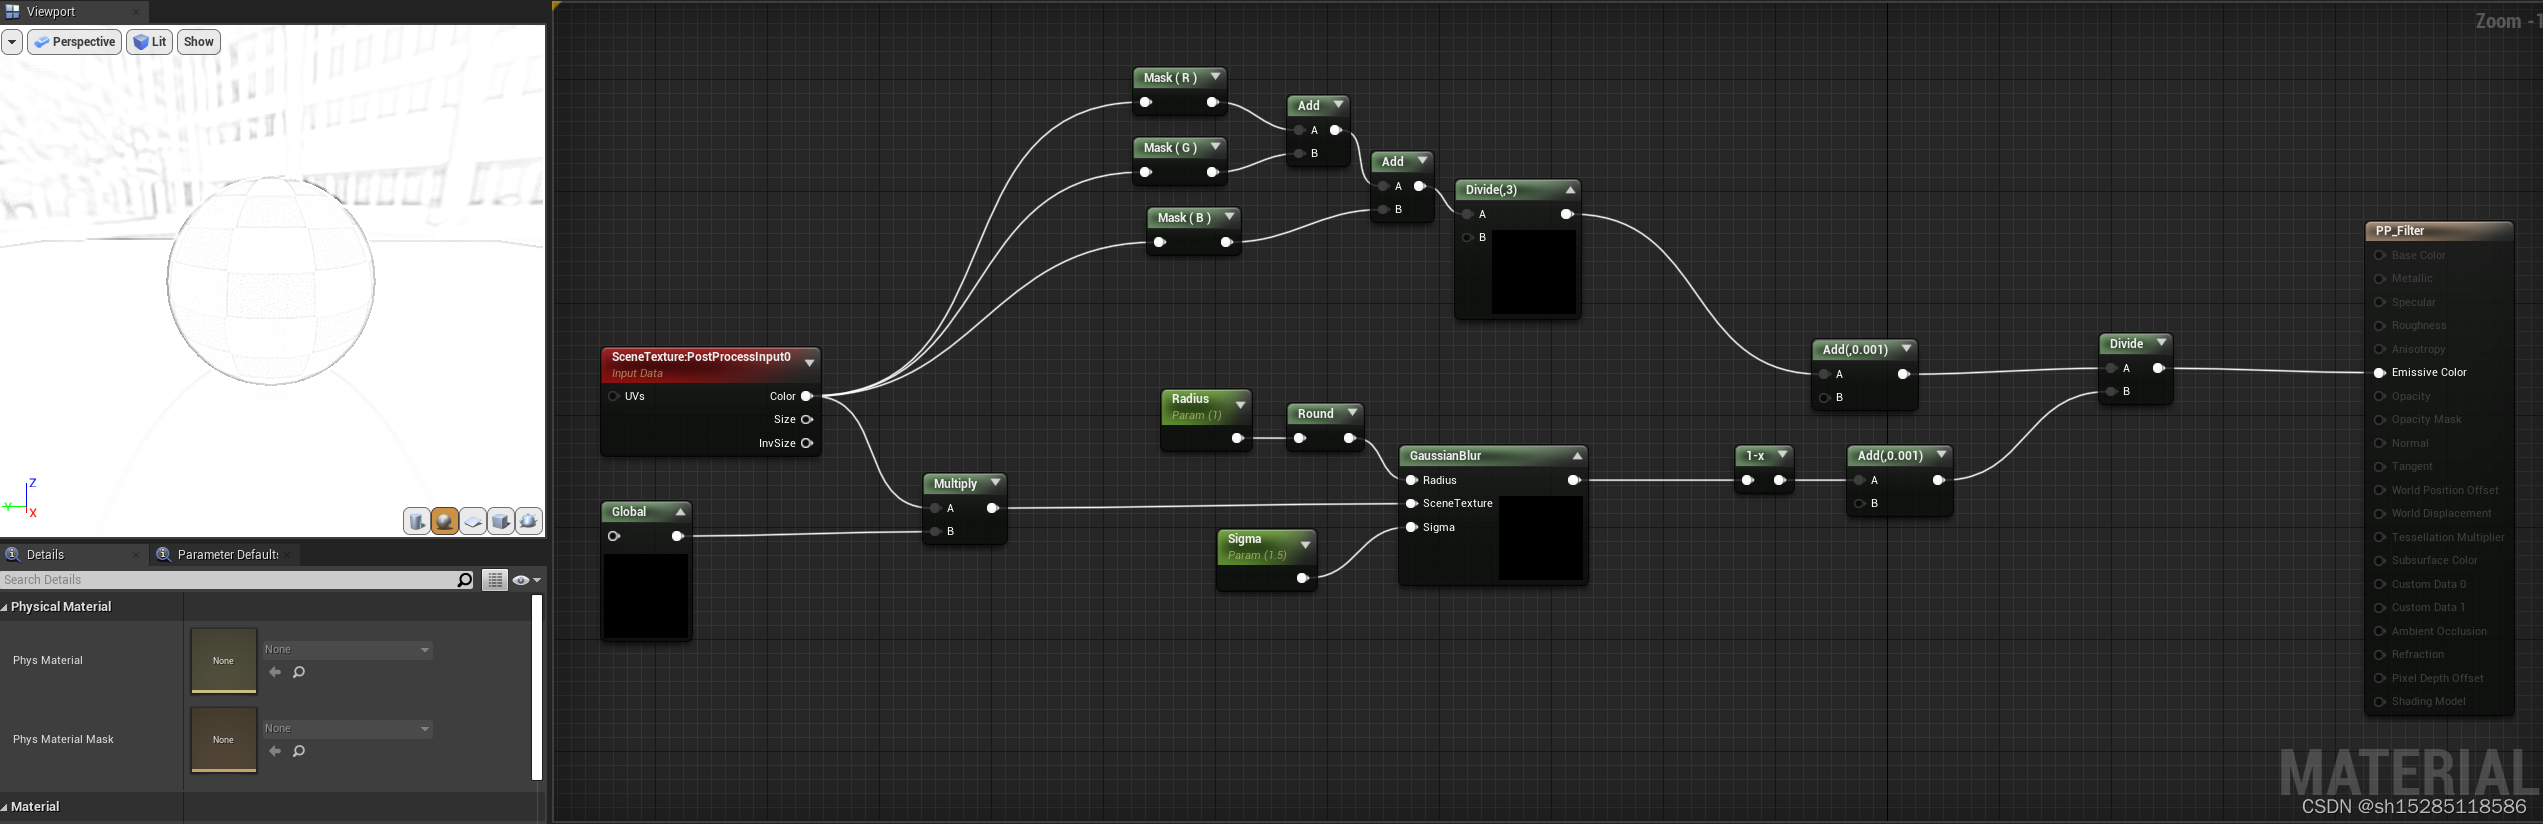Viewport: 2543px width, 824px height.
Task: Expand the Mask (G) node arrow
Action: (x=1215, y=147)
